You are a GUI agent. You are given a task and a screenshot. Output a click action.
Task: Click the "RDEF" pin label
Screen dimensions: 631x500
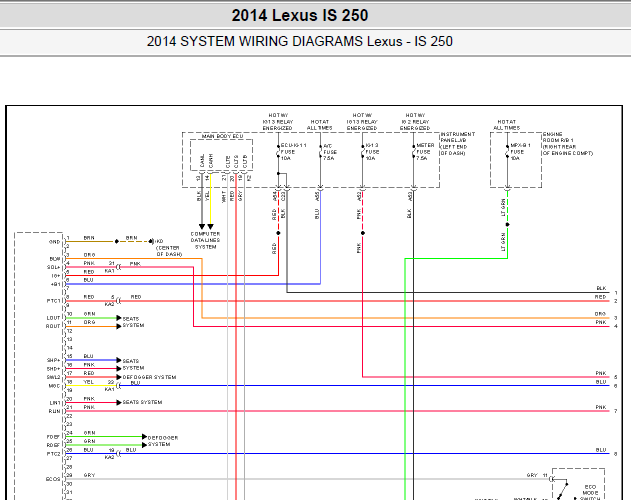53,445
